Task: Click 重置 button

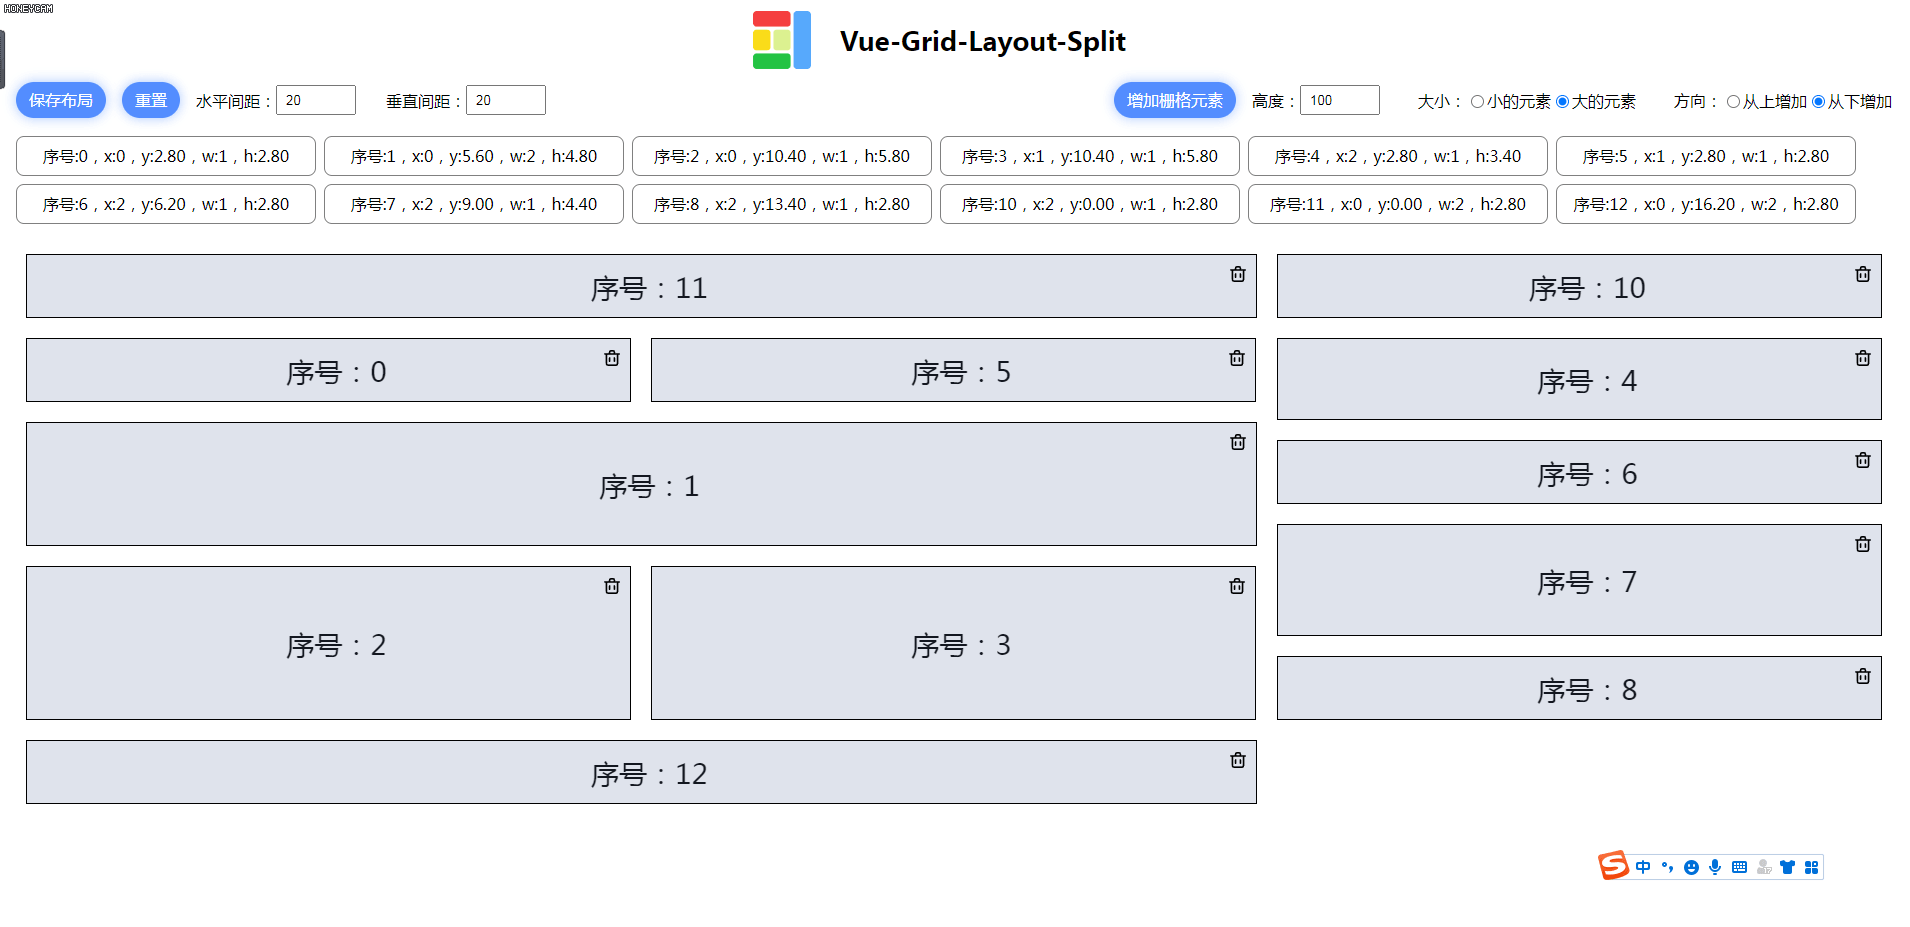Action: [151, 100]
